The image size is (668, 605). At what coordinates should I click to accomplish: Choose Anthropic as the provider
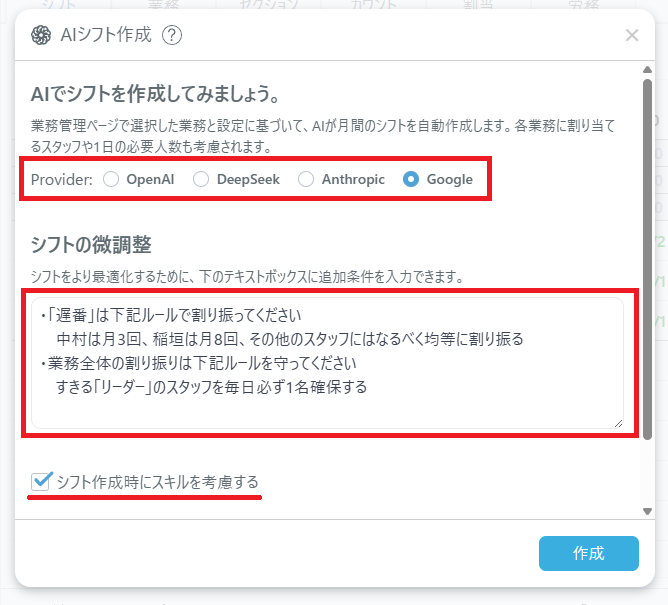point(306,179)
